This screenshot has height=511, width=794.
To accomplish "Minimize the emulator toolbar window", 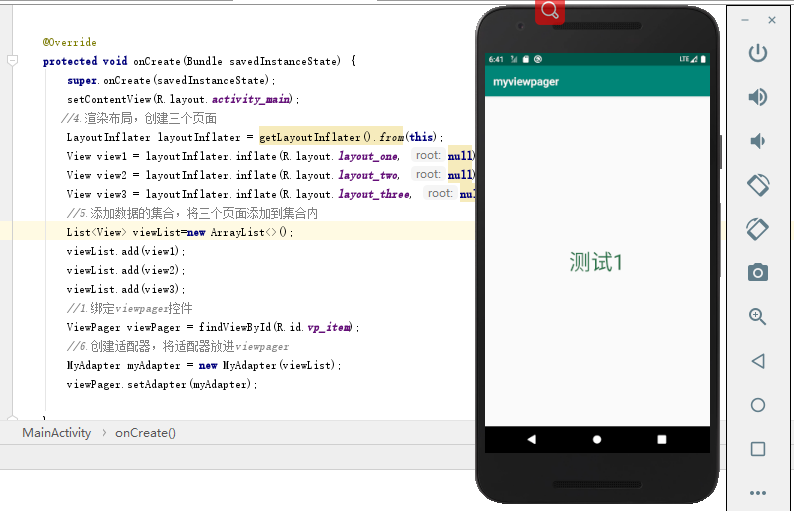I will point(745,20).
